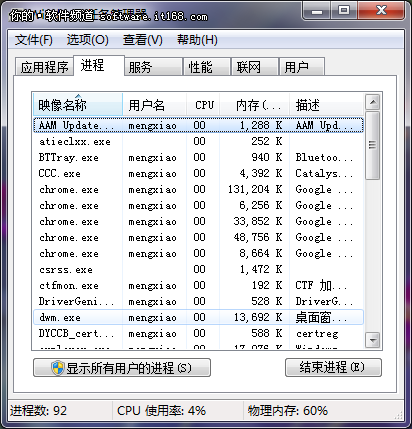Open the 选项(O) menu

tap(87, 40)
